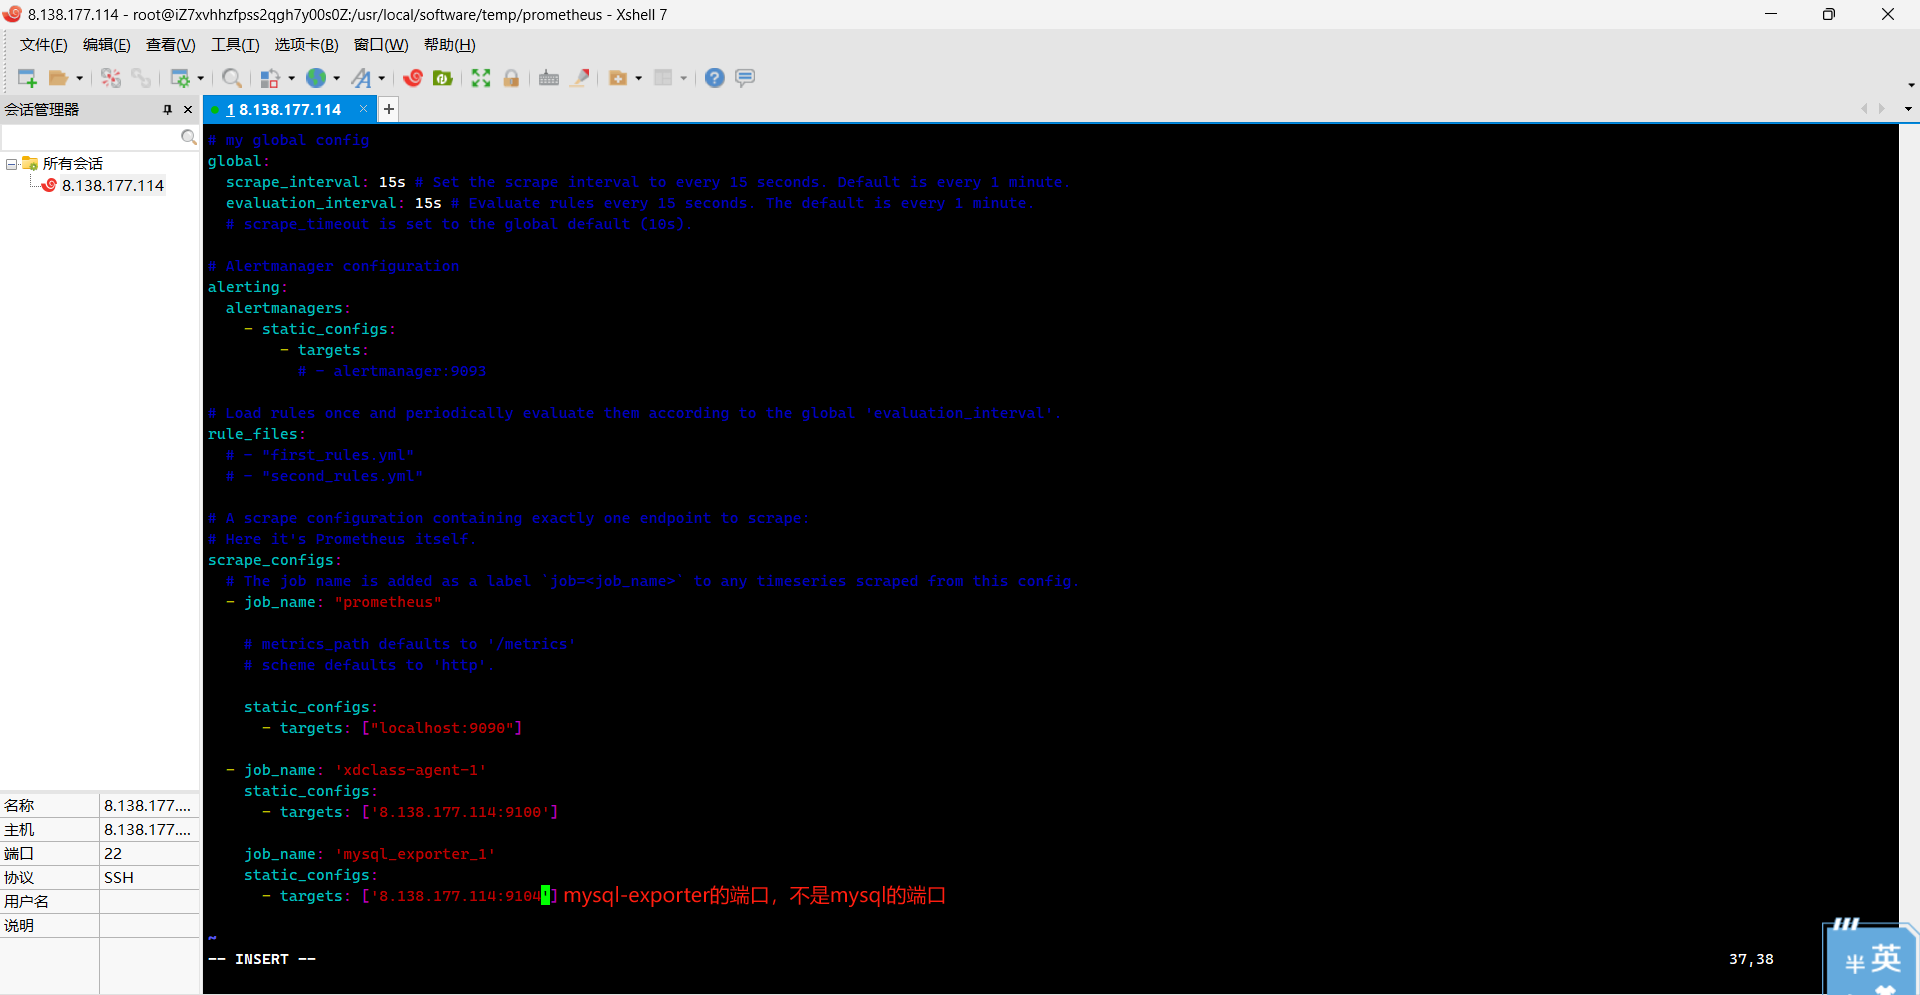The width and height of the screenshot is (1920, 995).
Task: Expand the new folder dropdown arrow
Action: 639,78
